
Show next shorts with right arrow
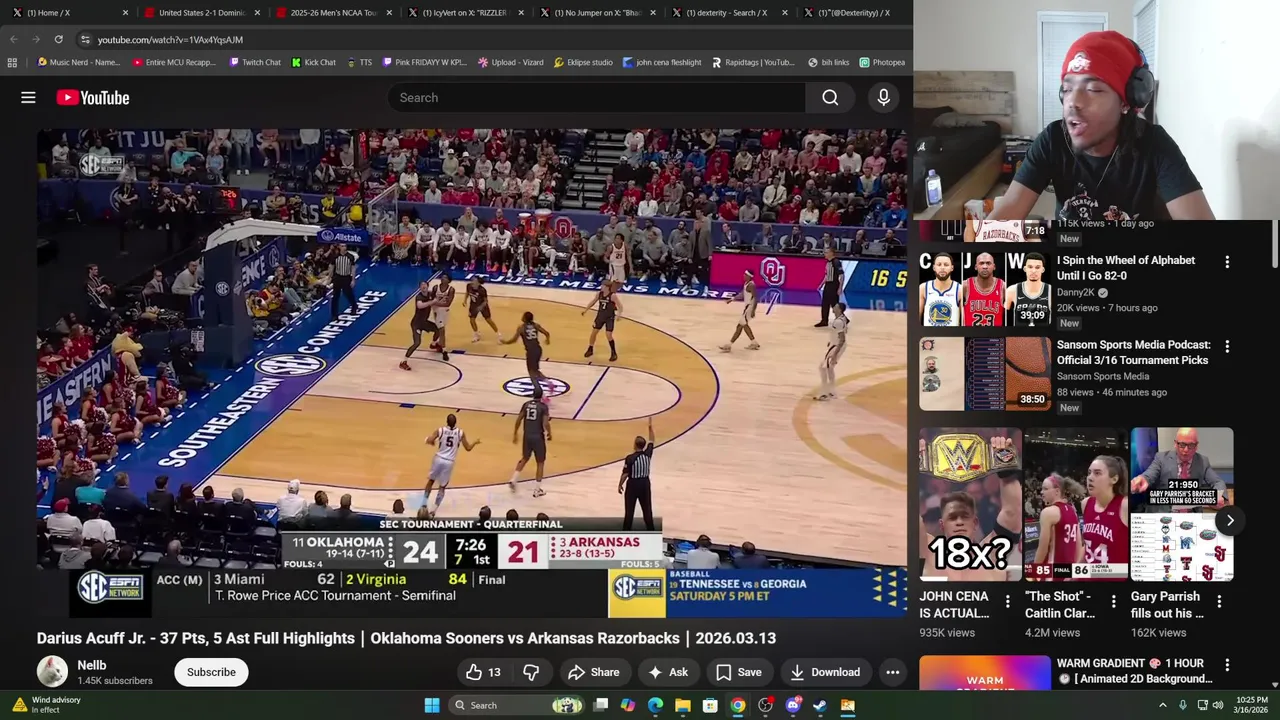click(1230, 520)
